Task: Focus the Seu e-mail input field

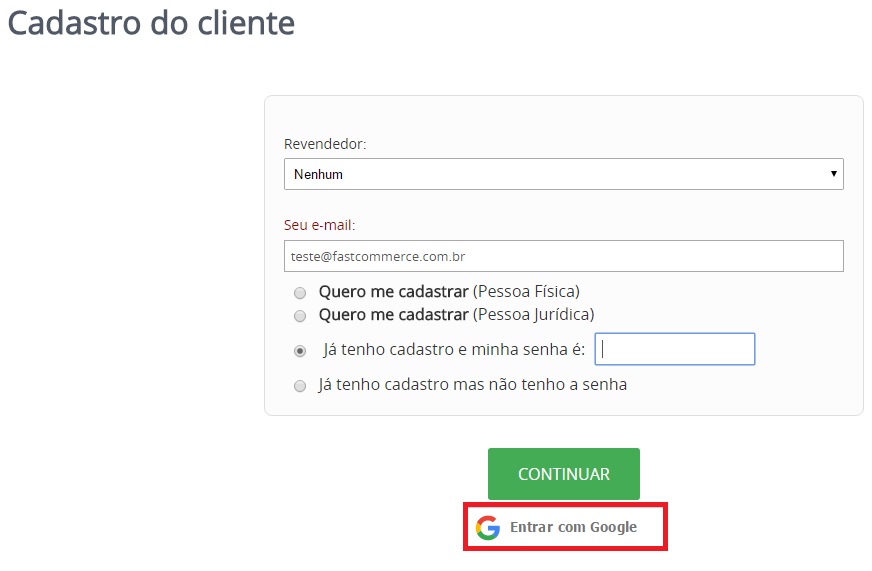Action: tap(563, 256)
